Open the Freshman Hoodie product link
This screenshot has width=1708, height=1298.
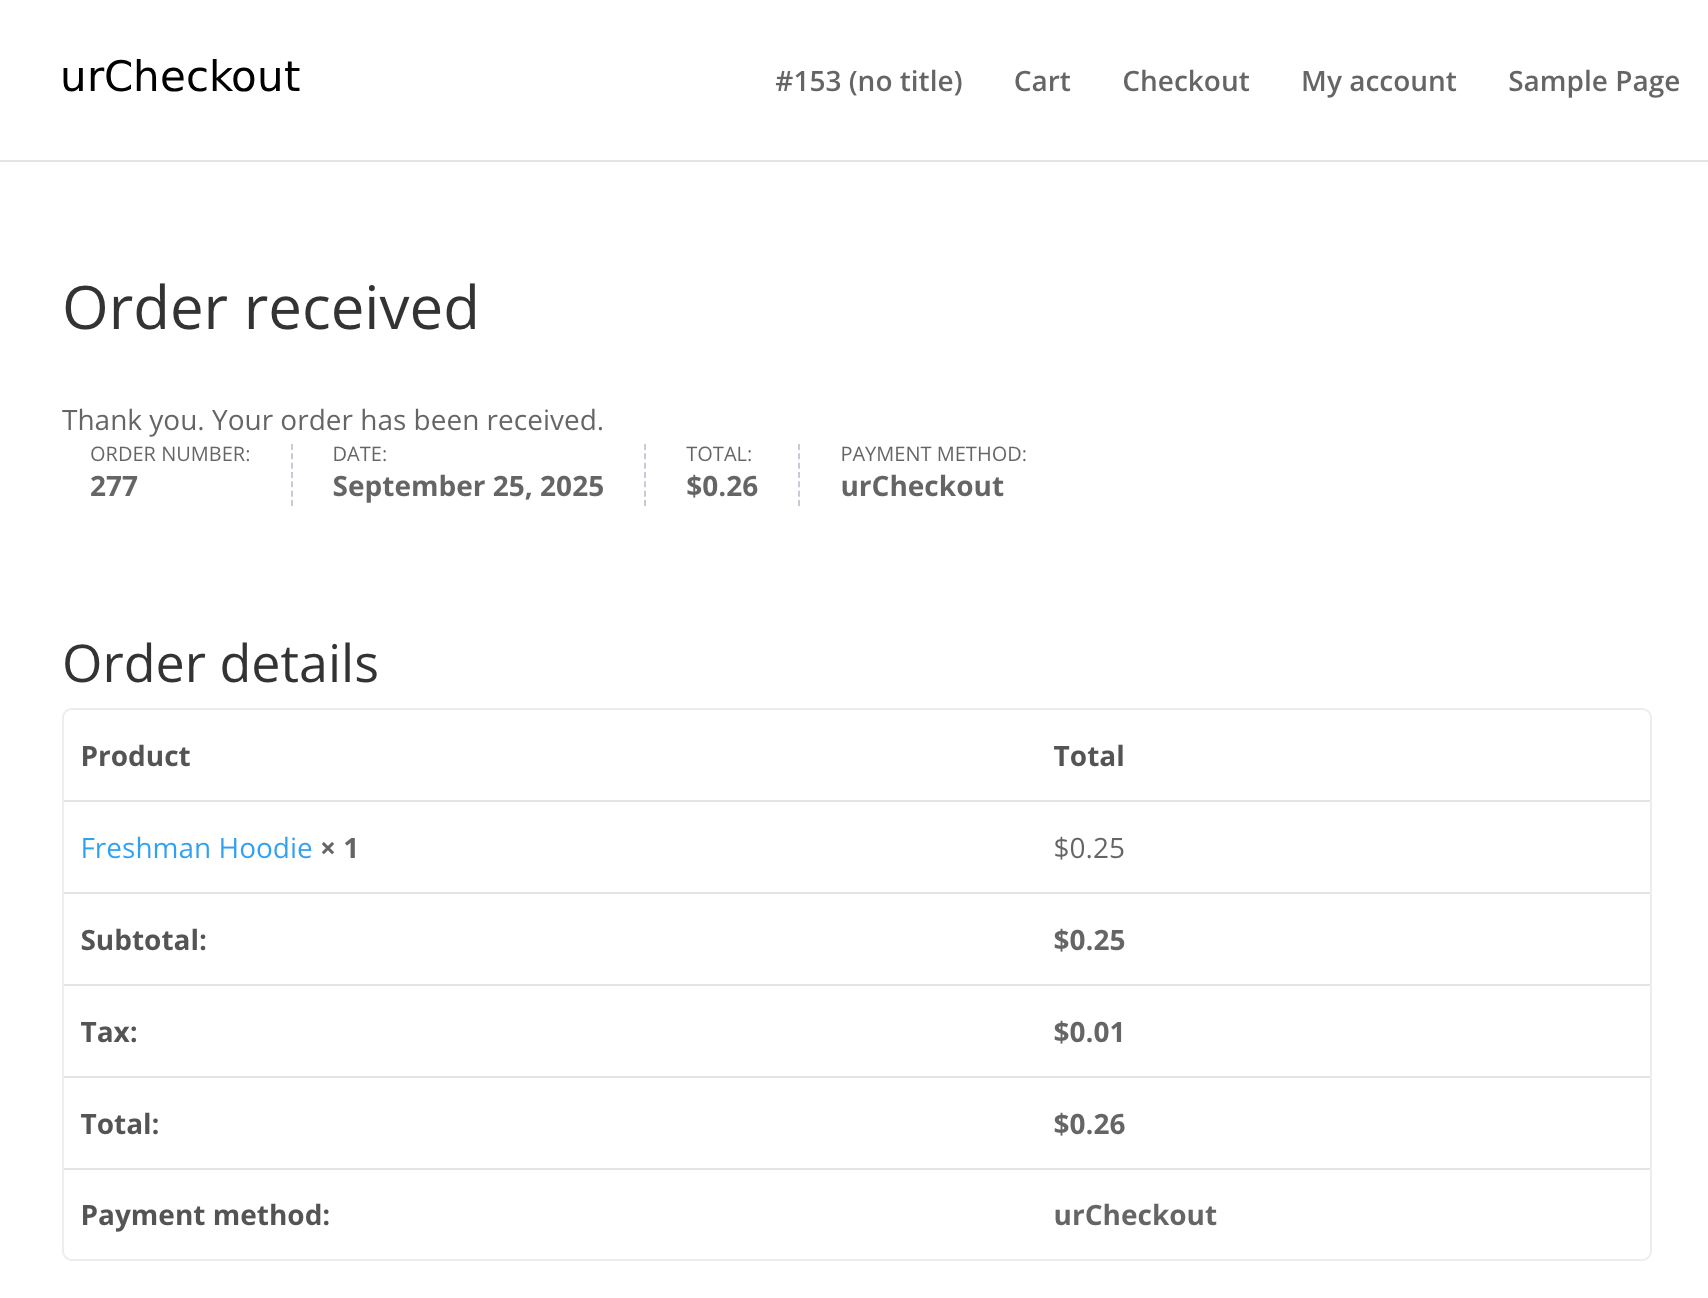coord(196,848)
